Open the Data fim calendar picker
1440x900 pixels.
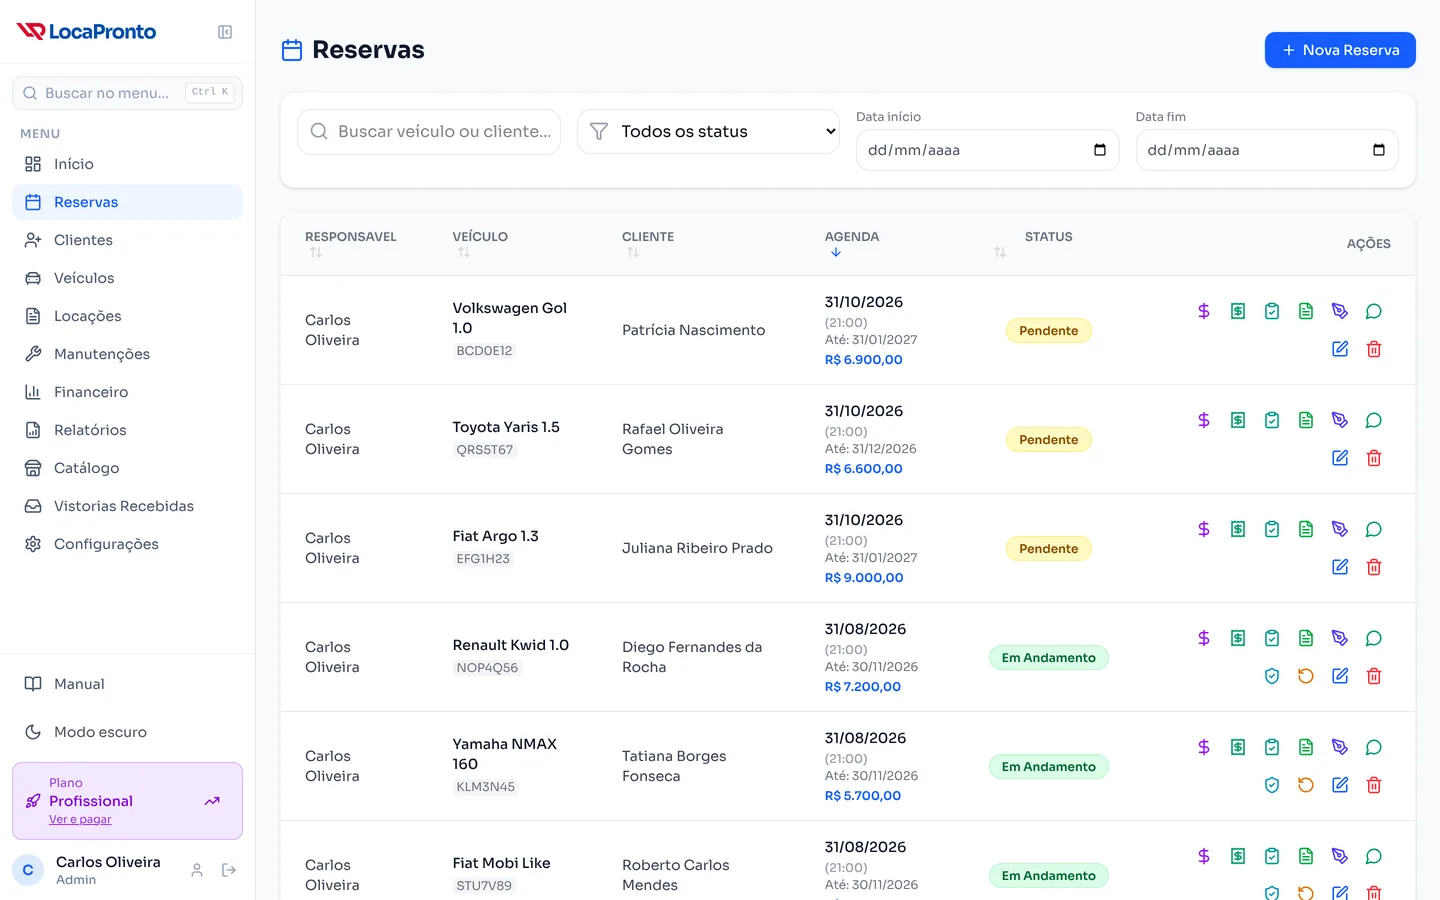pyautogui.click(x=1379, y=150)
